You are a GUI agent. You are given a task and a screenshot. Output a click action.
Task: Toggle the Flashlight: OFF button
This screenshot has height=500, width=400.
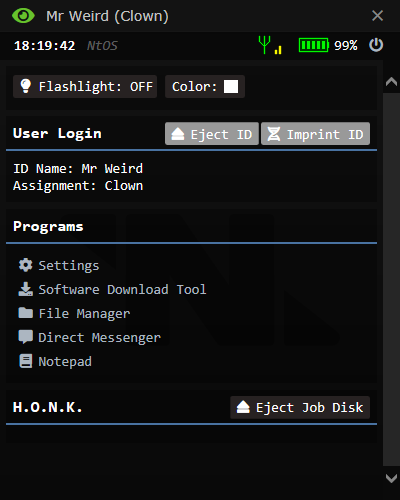[85, 87]
